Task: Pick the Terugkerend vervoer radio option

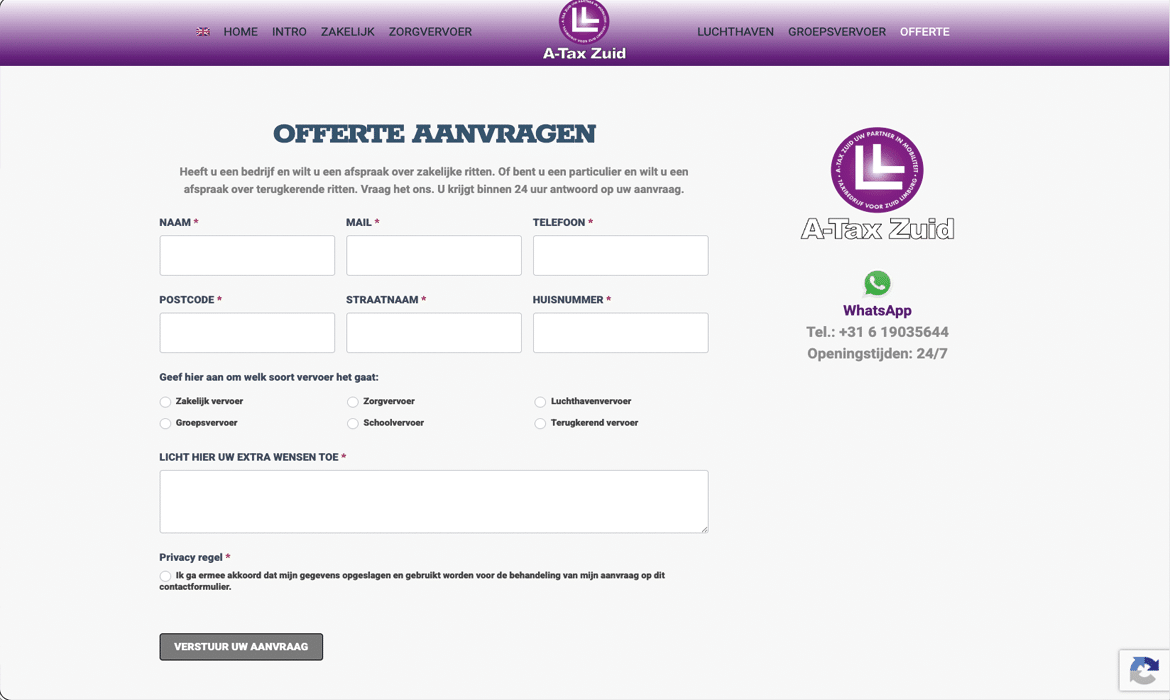Action: point(539,424)
